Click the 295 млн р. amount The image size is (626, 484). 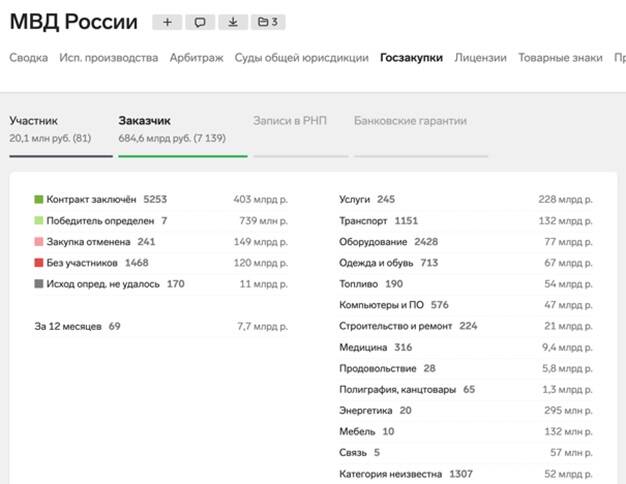tap(569, 411)
